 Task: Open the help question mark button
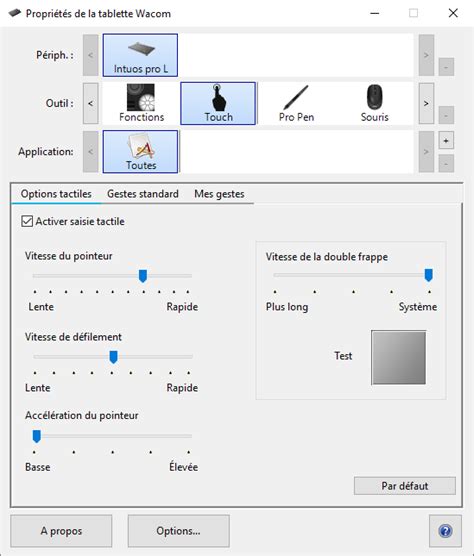pyautogui.click(x=445, y=531)
